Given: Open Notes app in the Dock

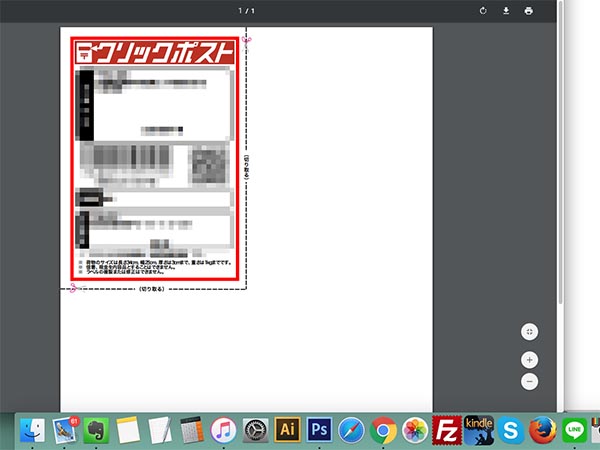Looking at the screenshot, I should click(128, 430).
